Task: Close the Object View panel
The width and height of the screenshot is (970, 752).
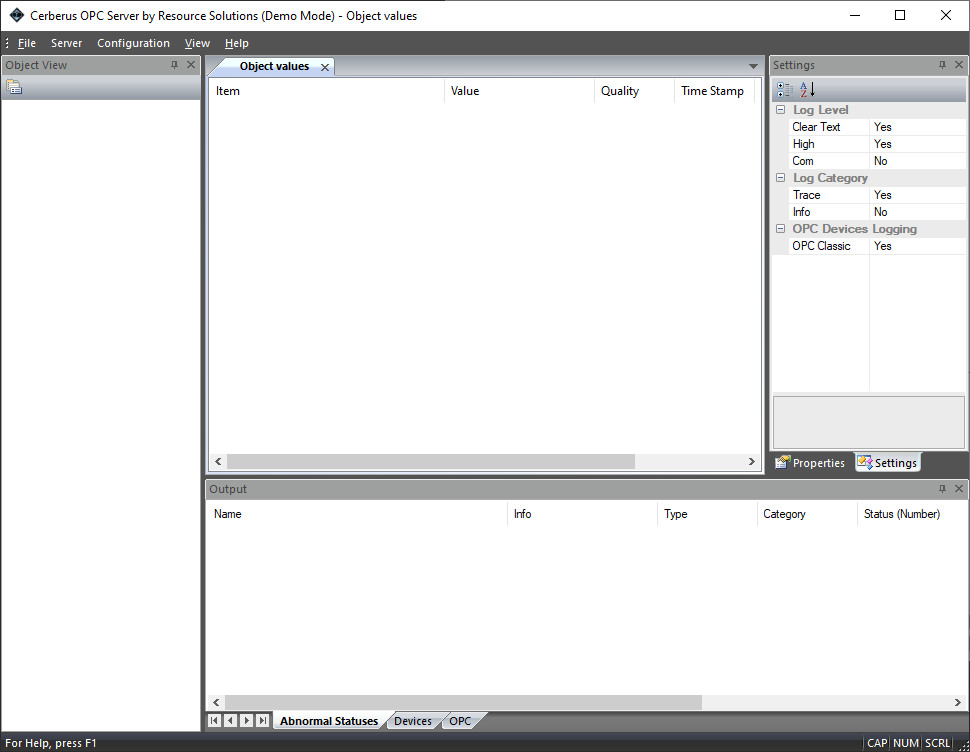Action: click(x=191, y=65)
